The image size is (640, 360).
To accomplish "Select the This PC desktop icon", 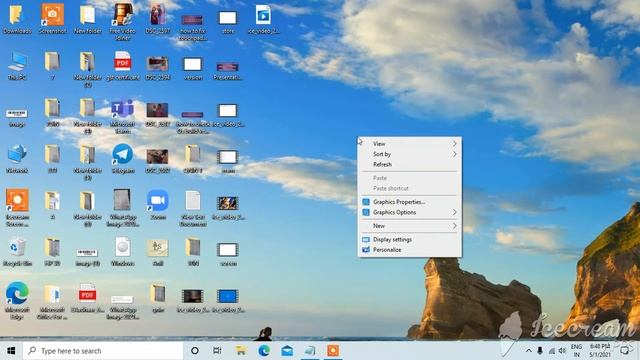I will click(x=17, y=66).
